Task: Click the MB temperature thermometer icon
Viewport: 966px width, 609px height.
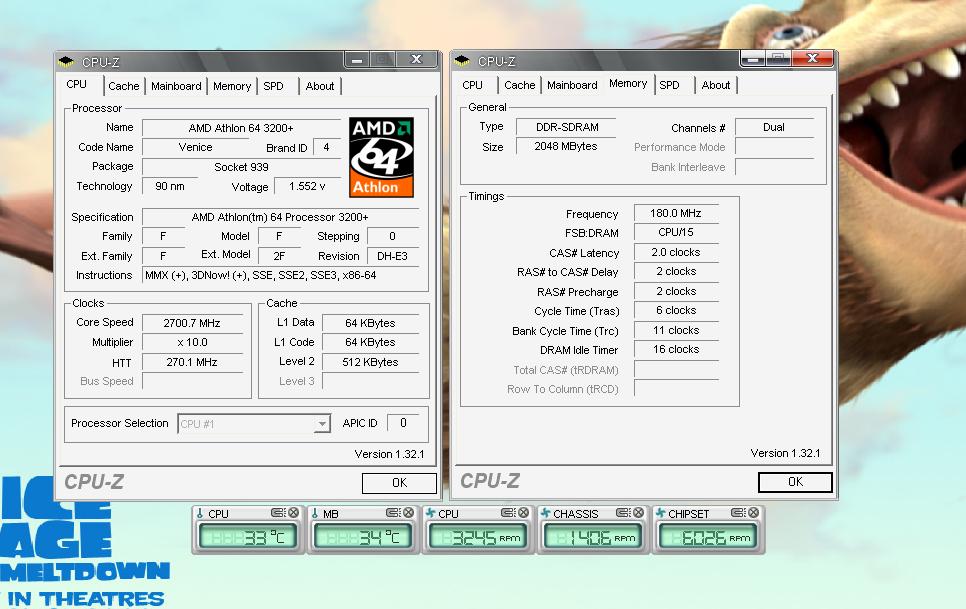Action: pyautogui.click(x=315, y=514)
